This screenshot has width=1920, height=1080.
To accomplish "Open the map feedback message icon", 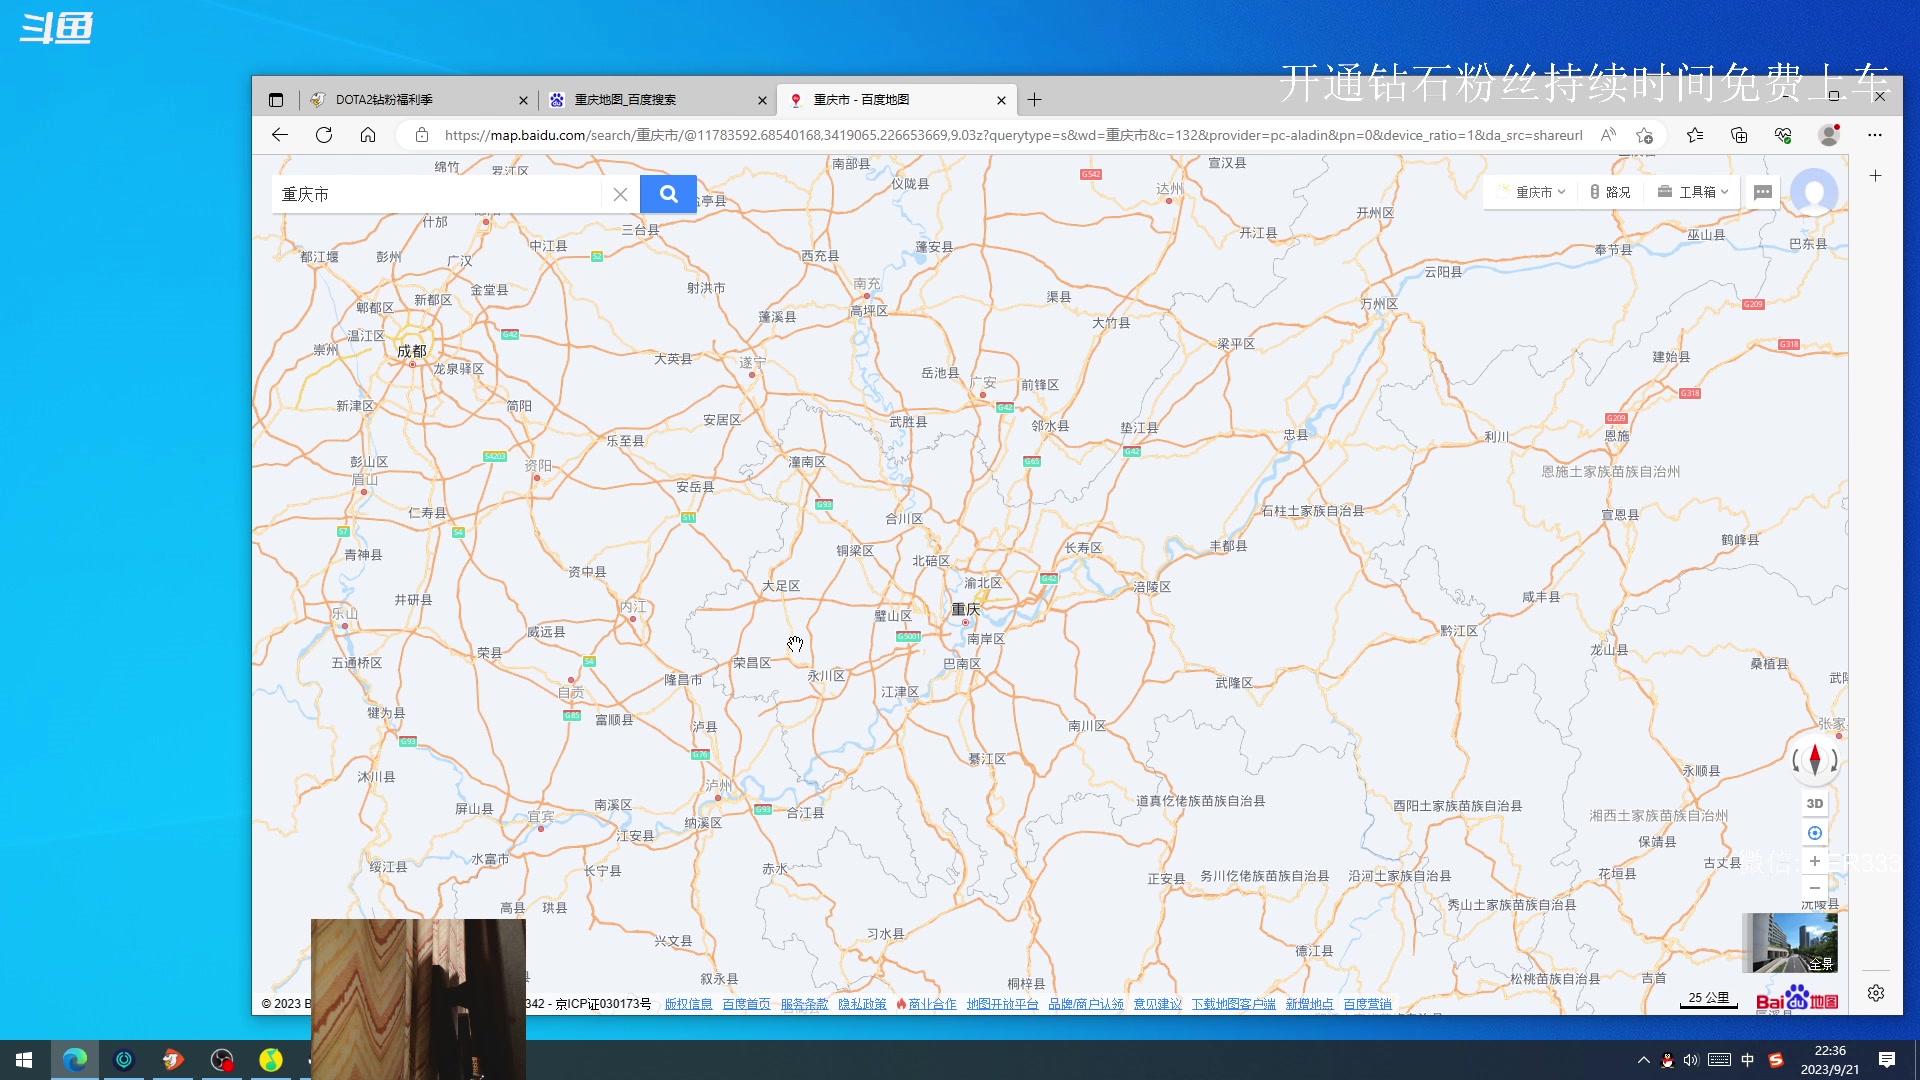I will point(1763,192).
